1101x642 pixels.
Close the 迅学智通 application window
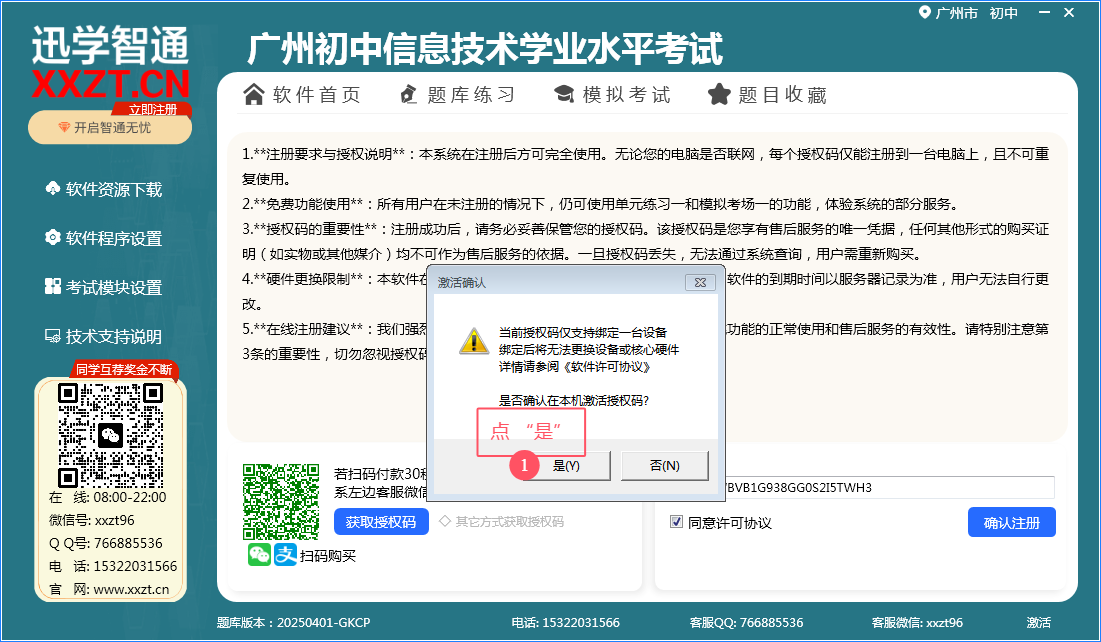pyautogui.click(x=1069, y=12)
